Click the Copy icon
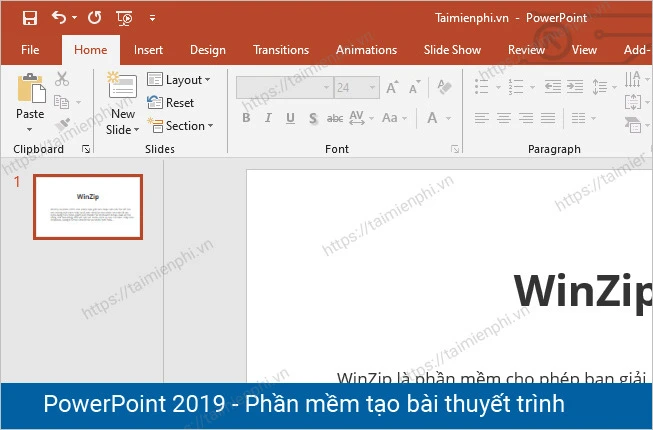The height and width of the screenshot is (430, 653). [x=61, y=102]
